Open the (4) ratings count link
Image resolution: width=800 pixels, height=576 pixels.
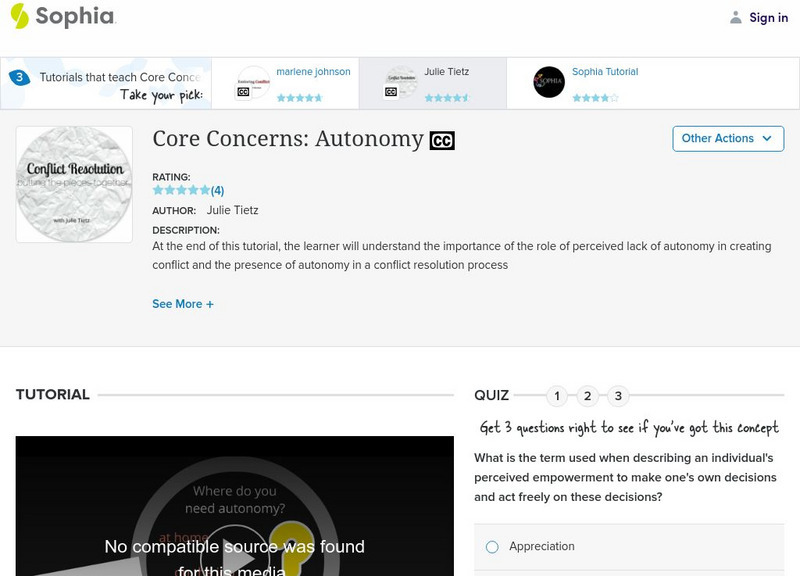pyautogui.click(x=217, y=191)
